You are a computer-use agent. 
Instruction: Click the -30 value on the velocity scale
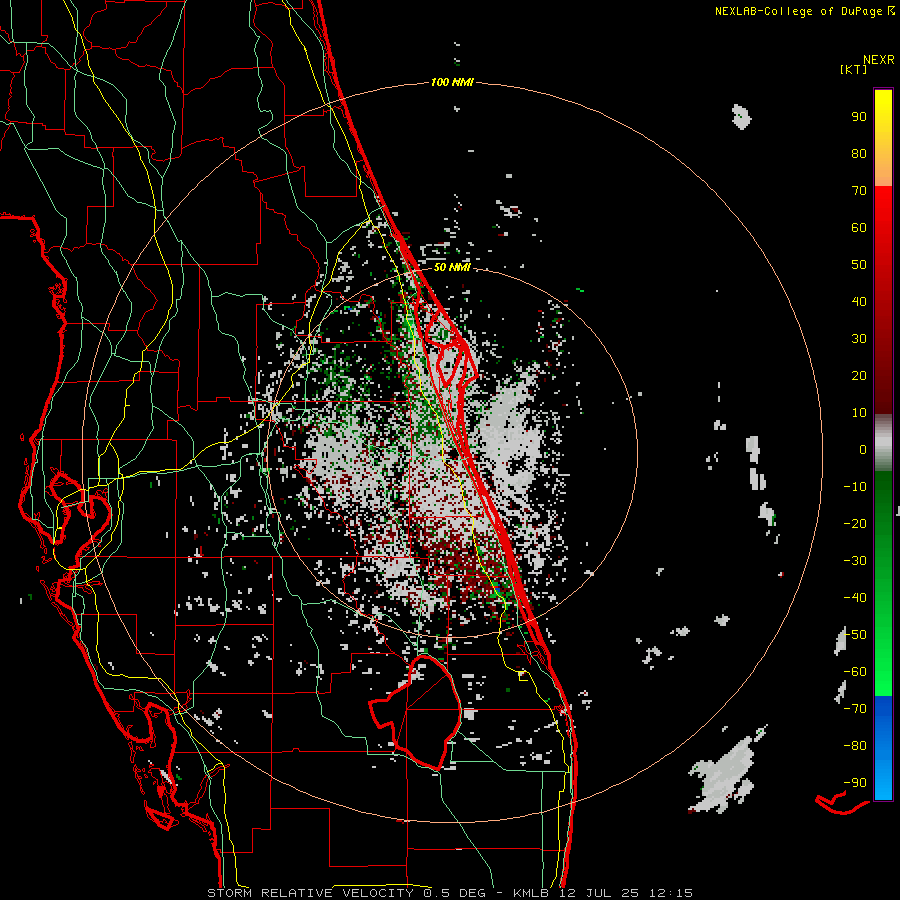(x=855, y=561)
